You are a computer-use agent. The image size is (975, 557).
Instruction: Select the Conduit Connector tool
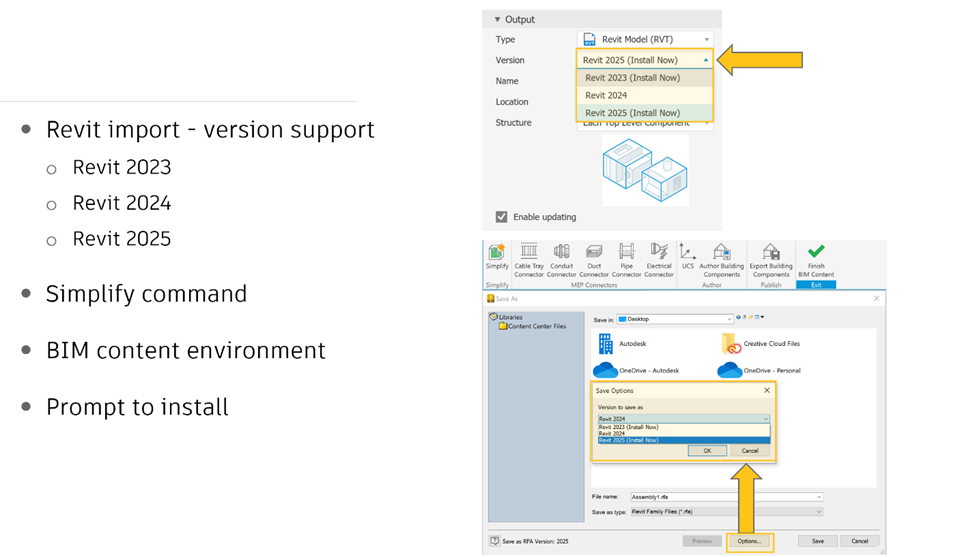[x=561, y=252]
